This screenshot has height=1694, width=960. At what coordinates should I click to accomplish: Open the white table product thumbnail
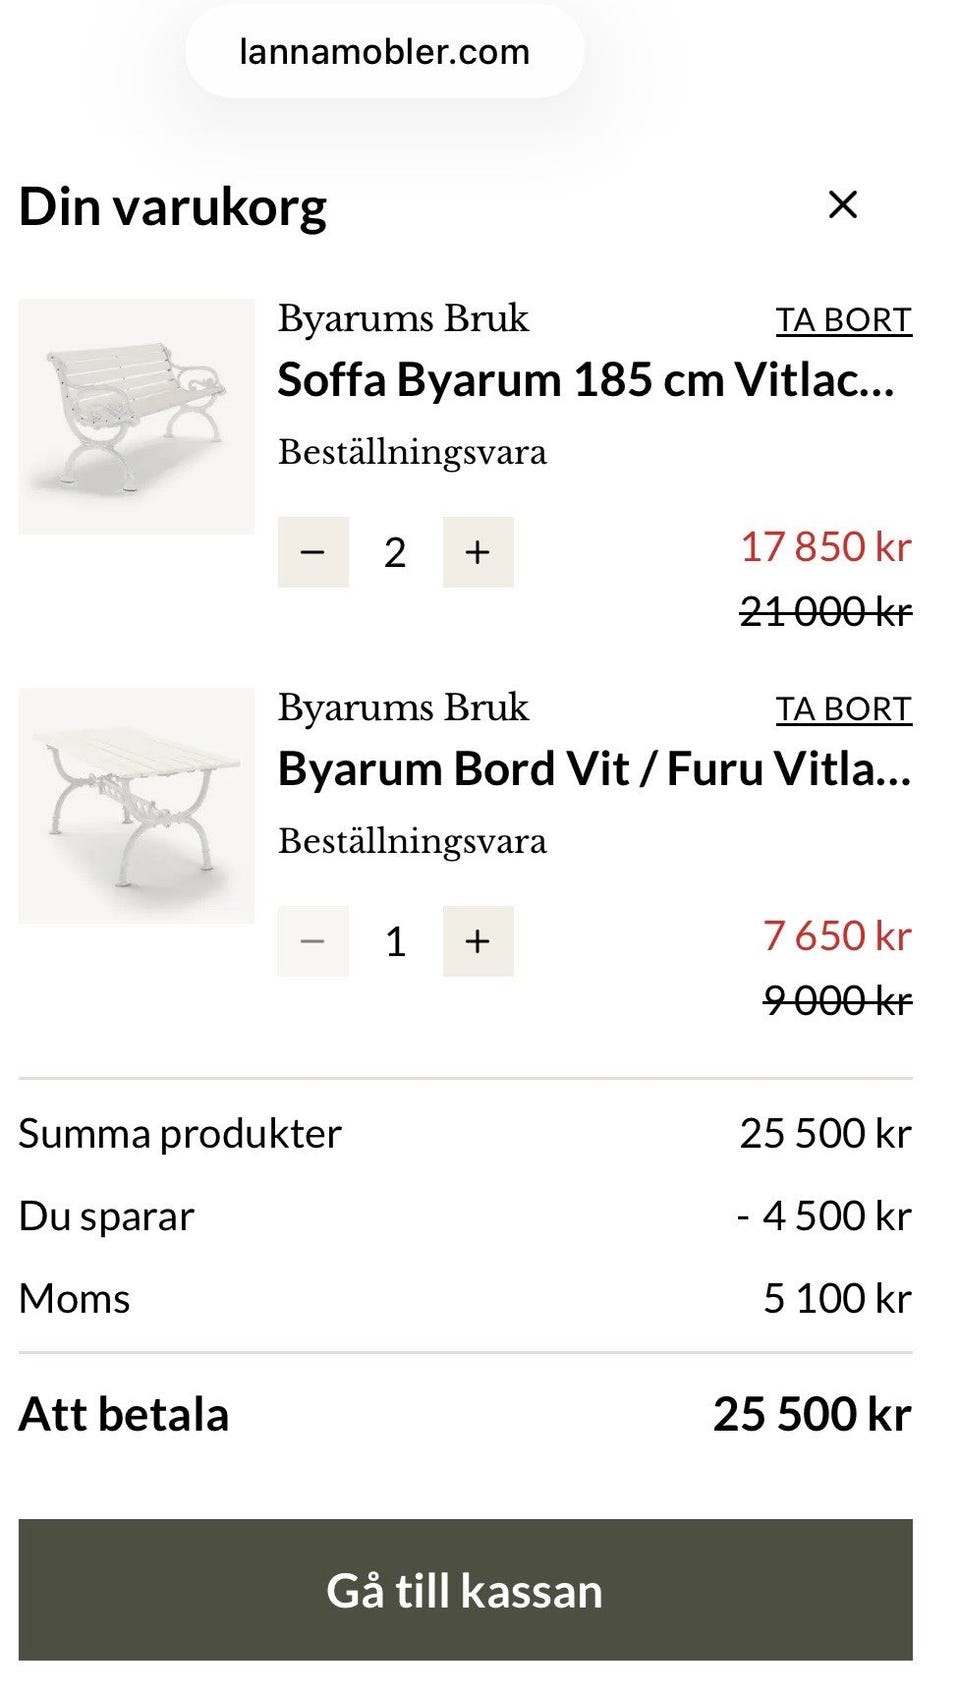coord(136,805)
